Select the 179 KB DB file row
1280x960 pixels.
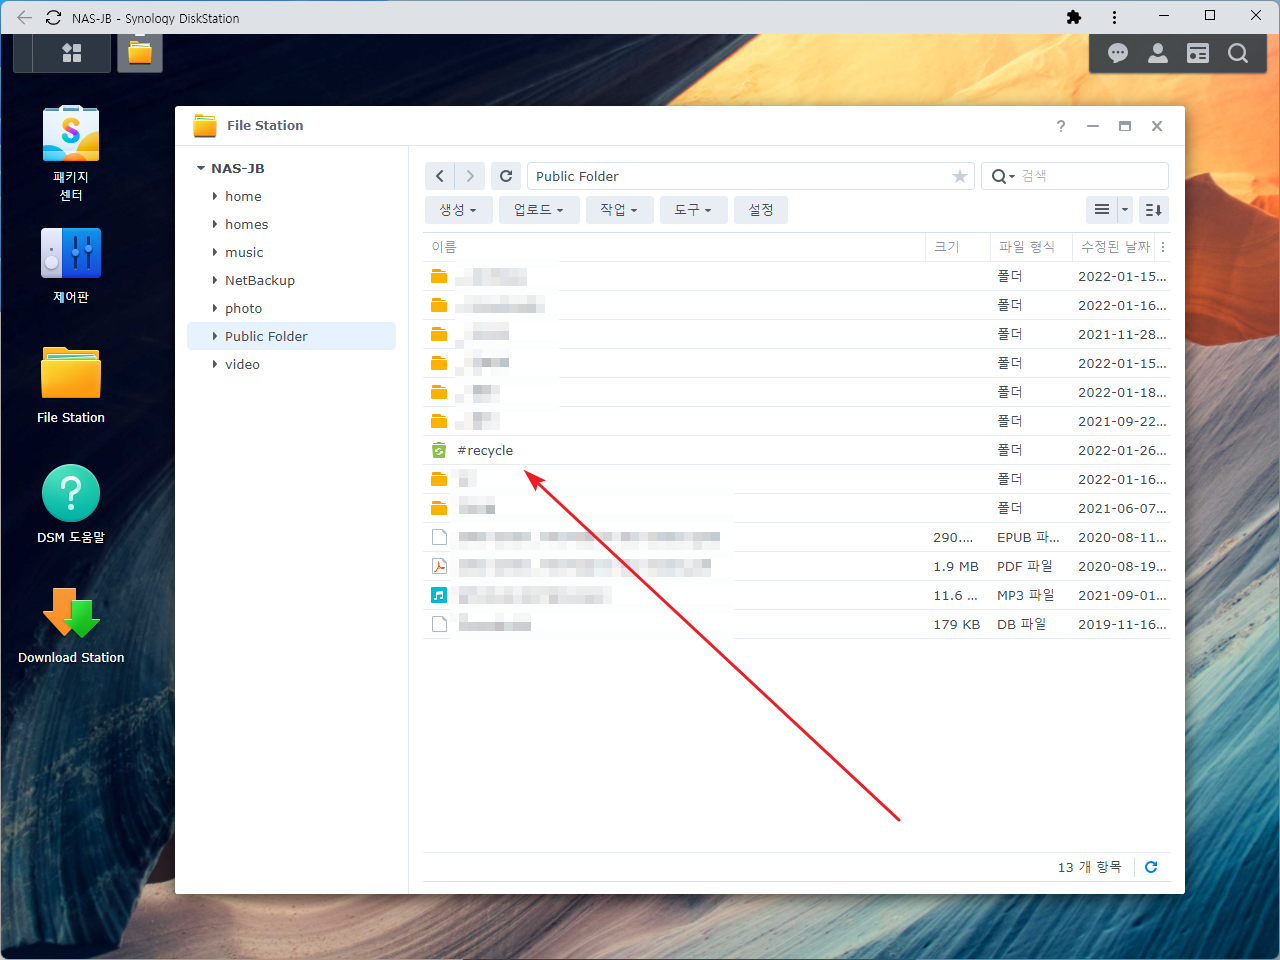[796, 624]
